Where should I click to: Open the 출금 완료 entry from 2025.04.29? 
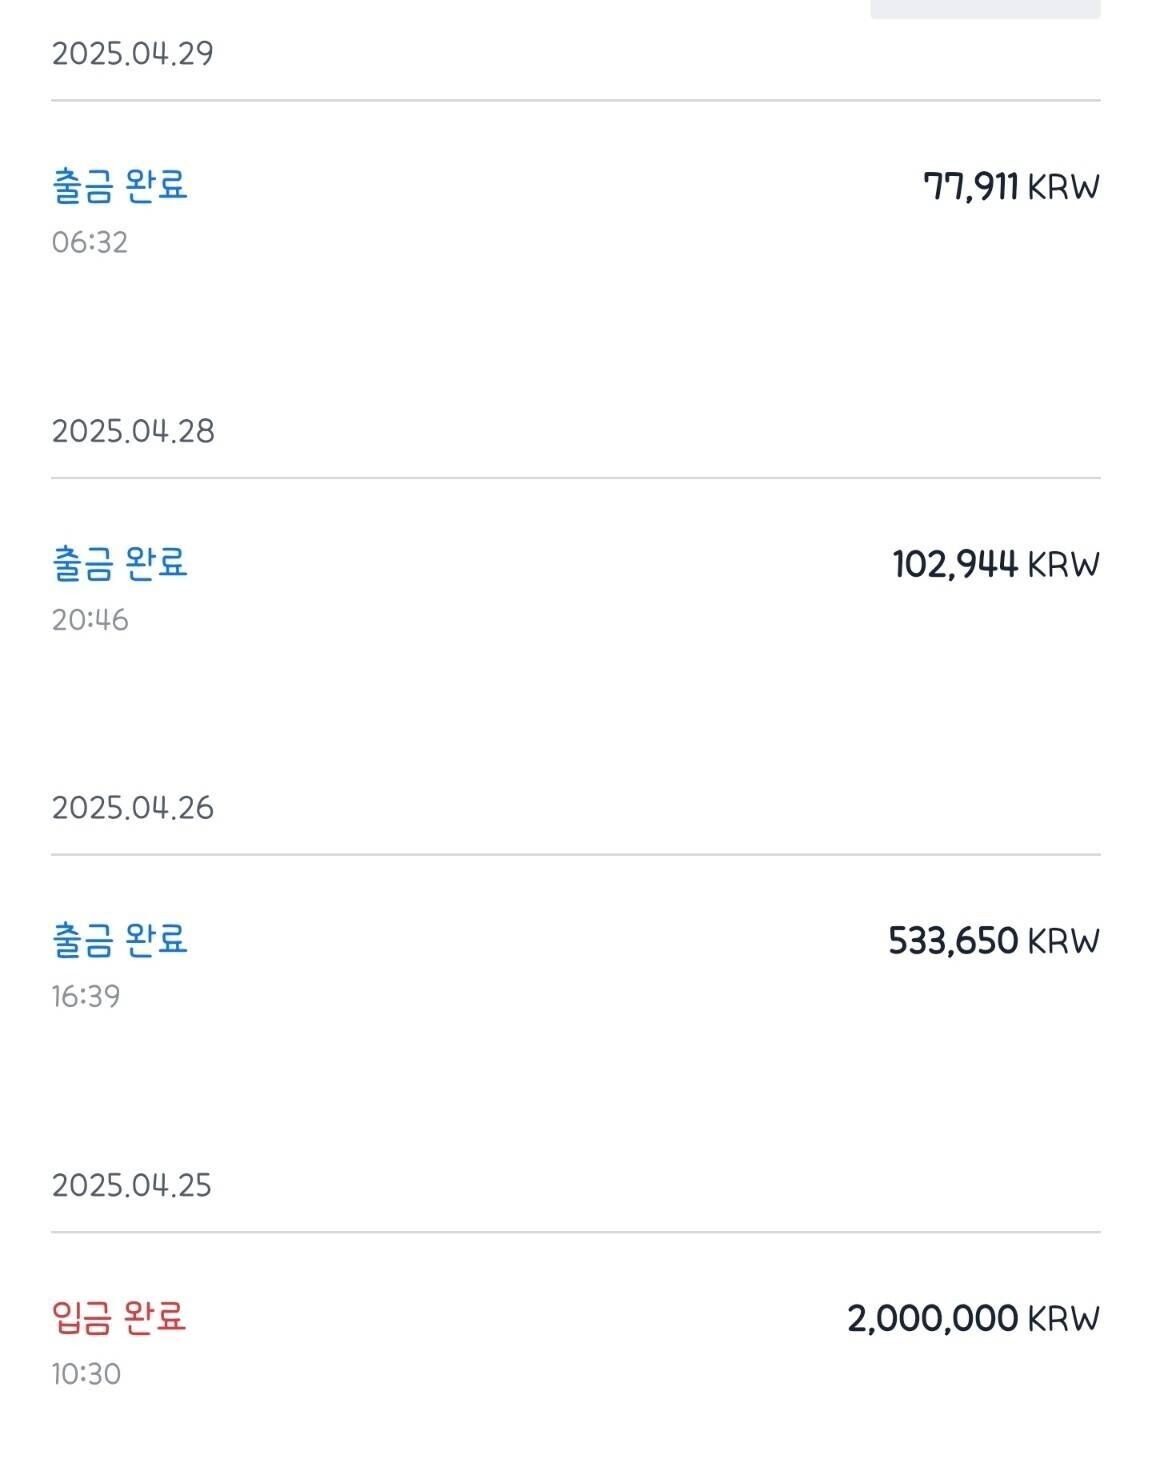tap(120, 186)
